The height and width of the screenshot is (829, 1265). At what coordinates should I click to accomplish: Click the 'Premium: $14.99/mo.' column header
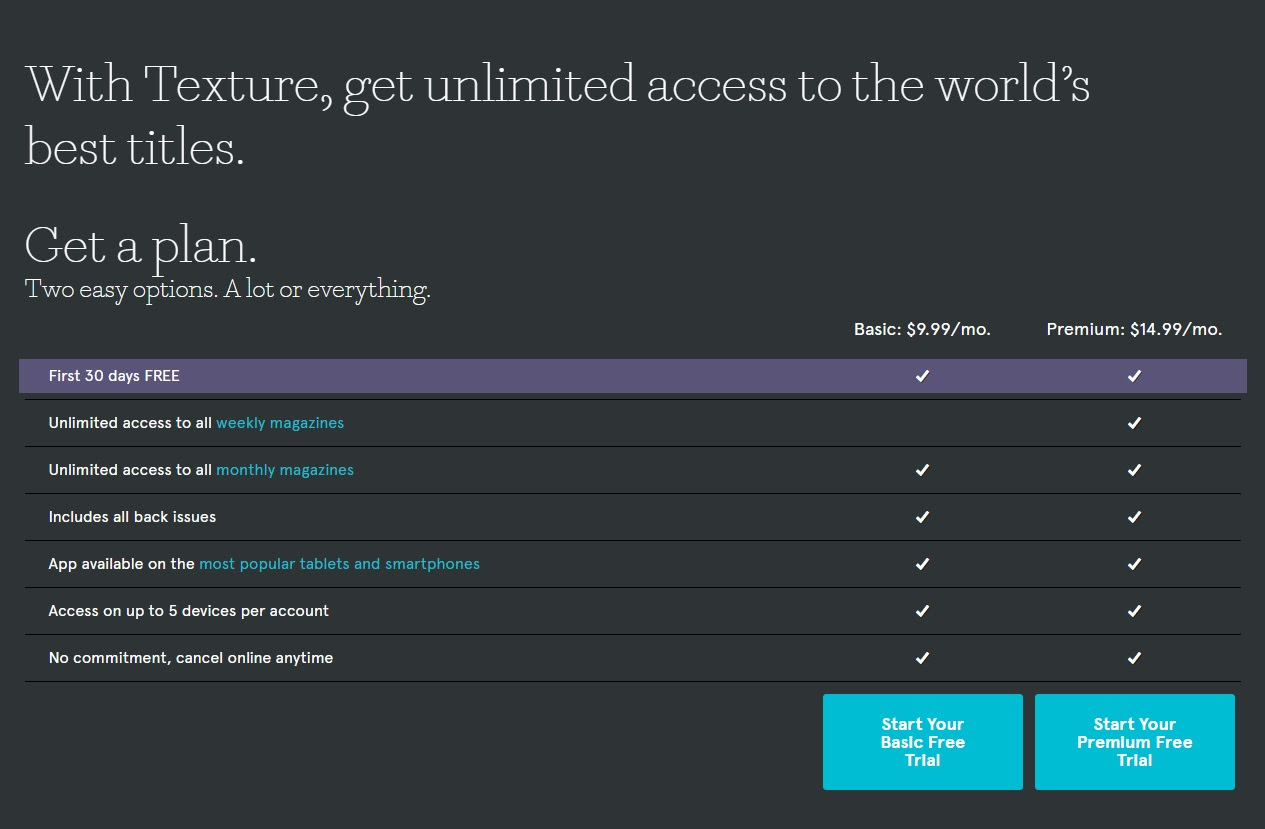click(x=1134, y=329)
